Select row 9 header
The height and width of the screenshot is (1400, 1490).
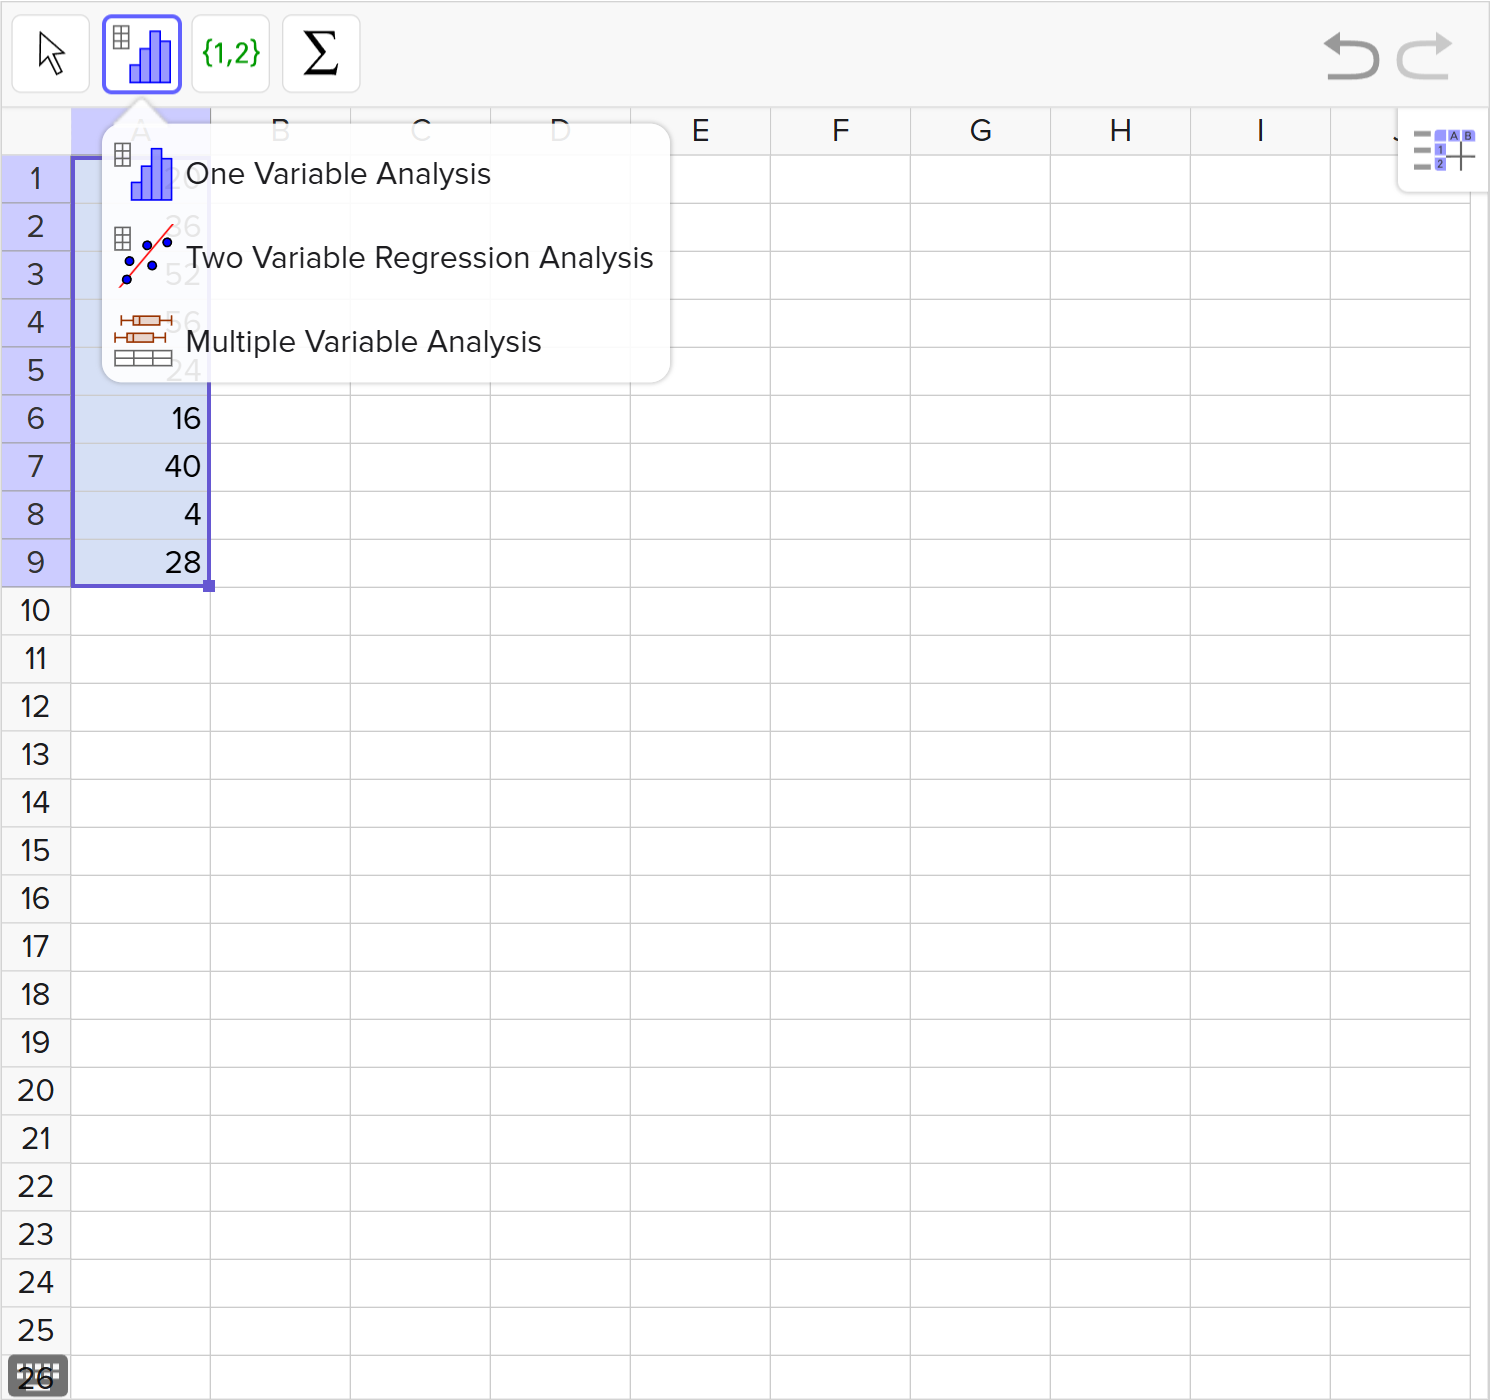pos(36,563)
